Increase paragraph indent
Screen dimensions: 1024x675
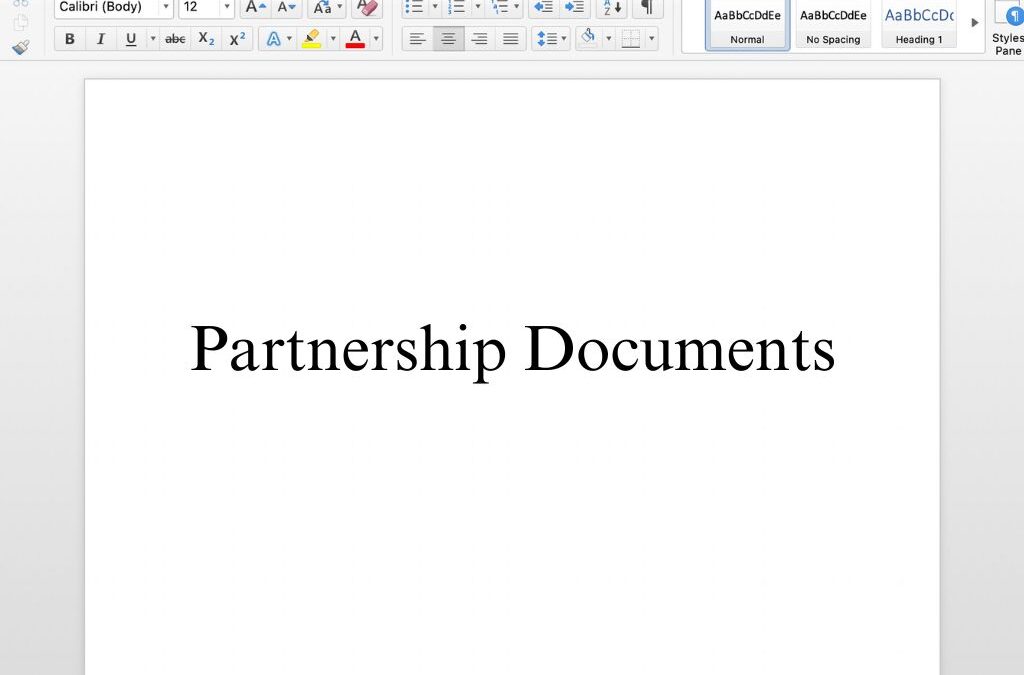575,8
